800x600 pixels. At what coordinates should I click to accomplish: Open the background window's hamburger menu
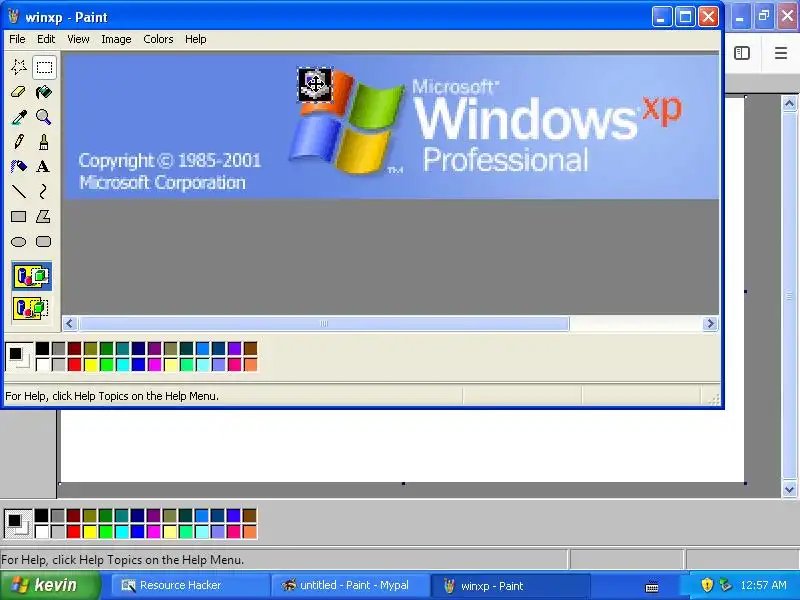781,53
